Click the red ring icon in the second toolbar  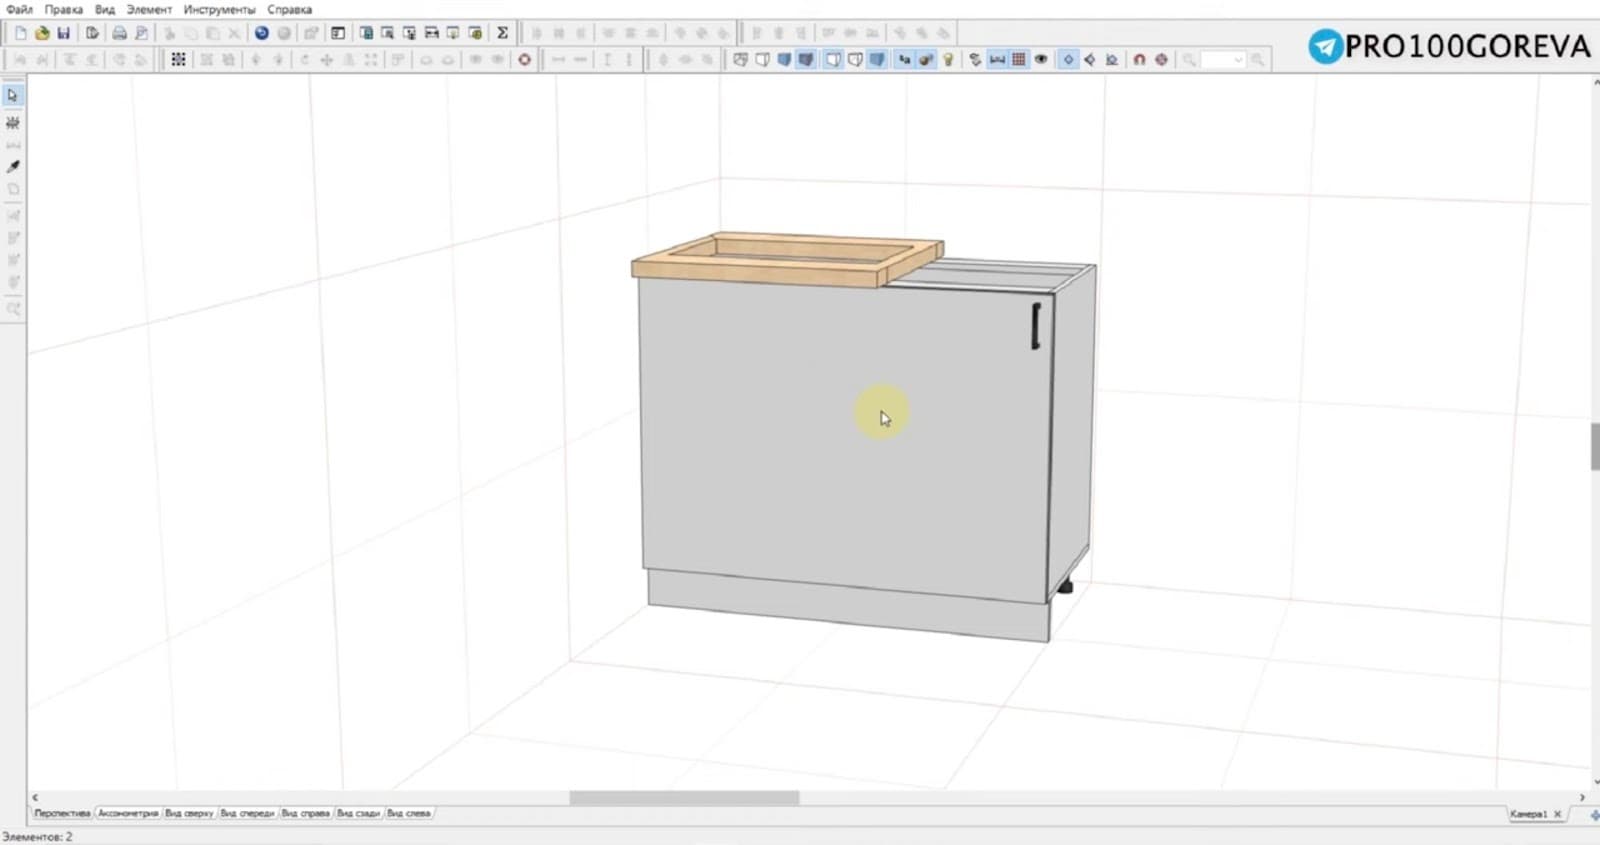pos(524,59)
